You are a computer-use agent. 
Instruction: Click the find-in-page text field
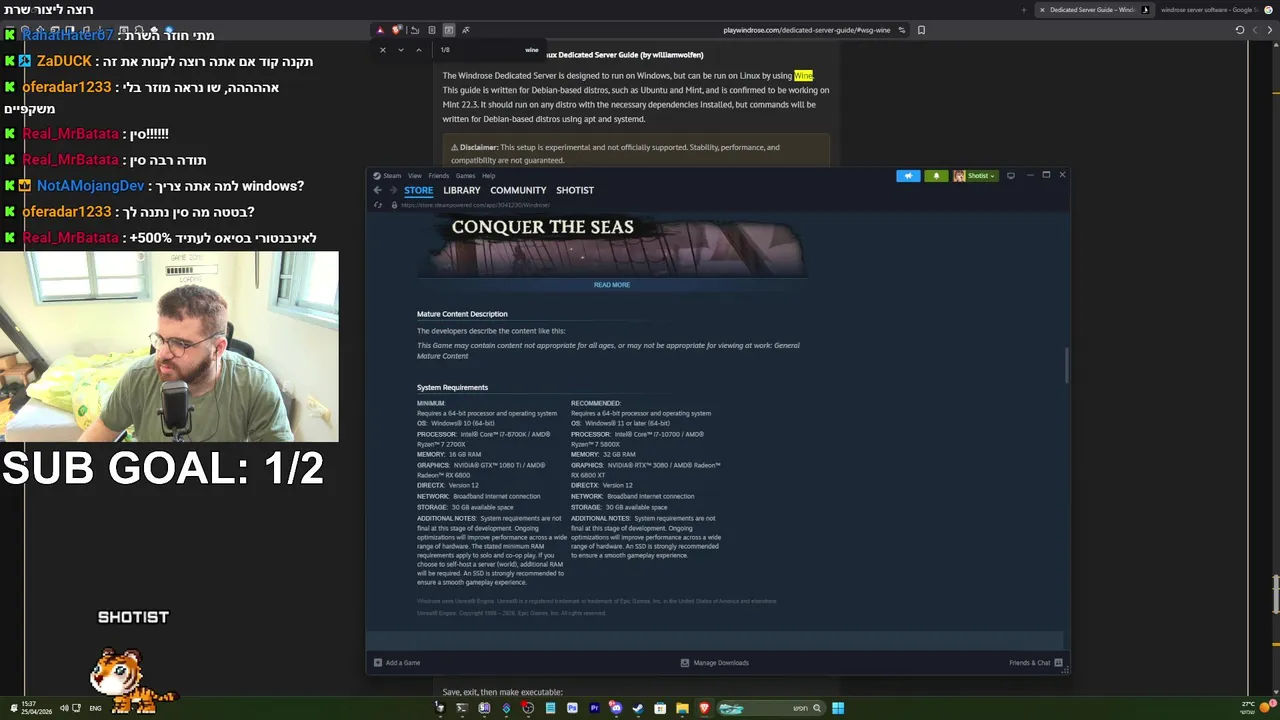[x=490, y=50]
